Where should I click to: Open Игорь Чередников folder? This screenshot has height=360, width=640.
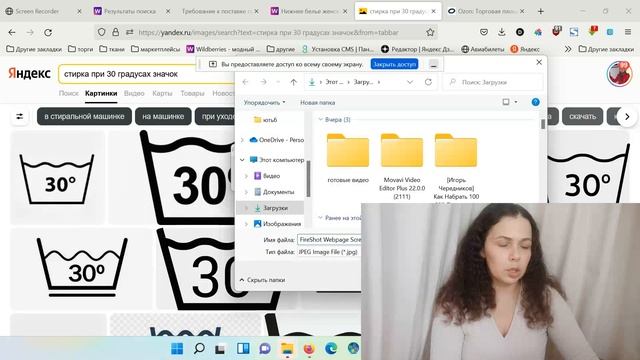coord(456,166)
